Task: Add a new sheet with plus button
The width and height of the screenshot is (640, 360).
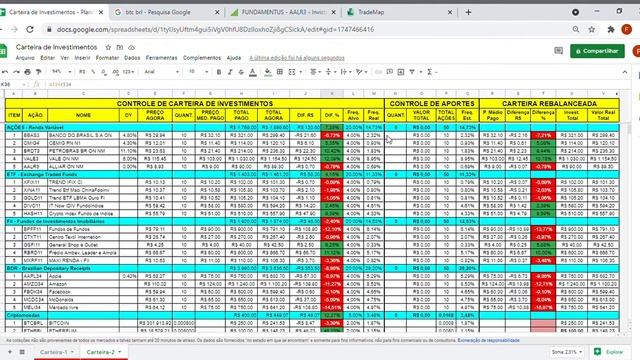Action: pyautogui.click(x=10, y=352)
